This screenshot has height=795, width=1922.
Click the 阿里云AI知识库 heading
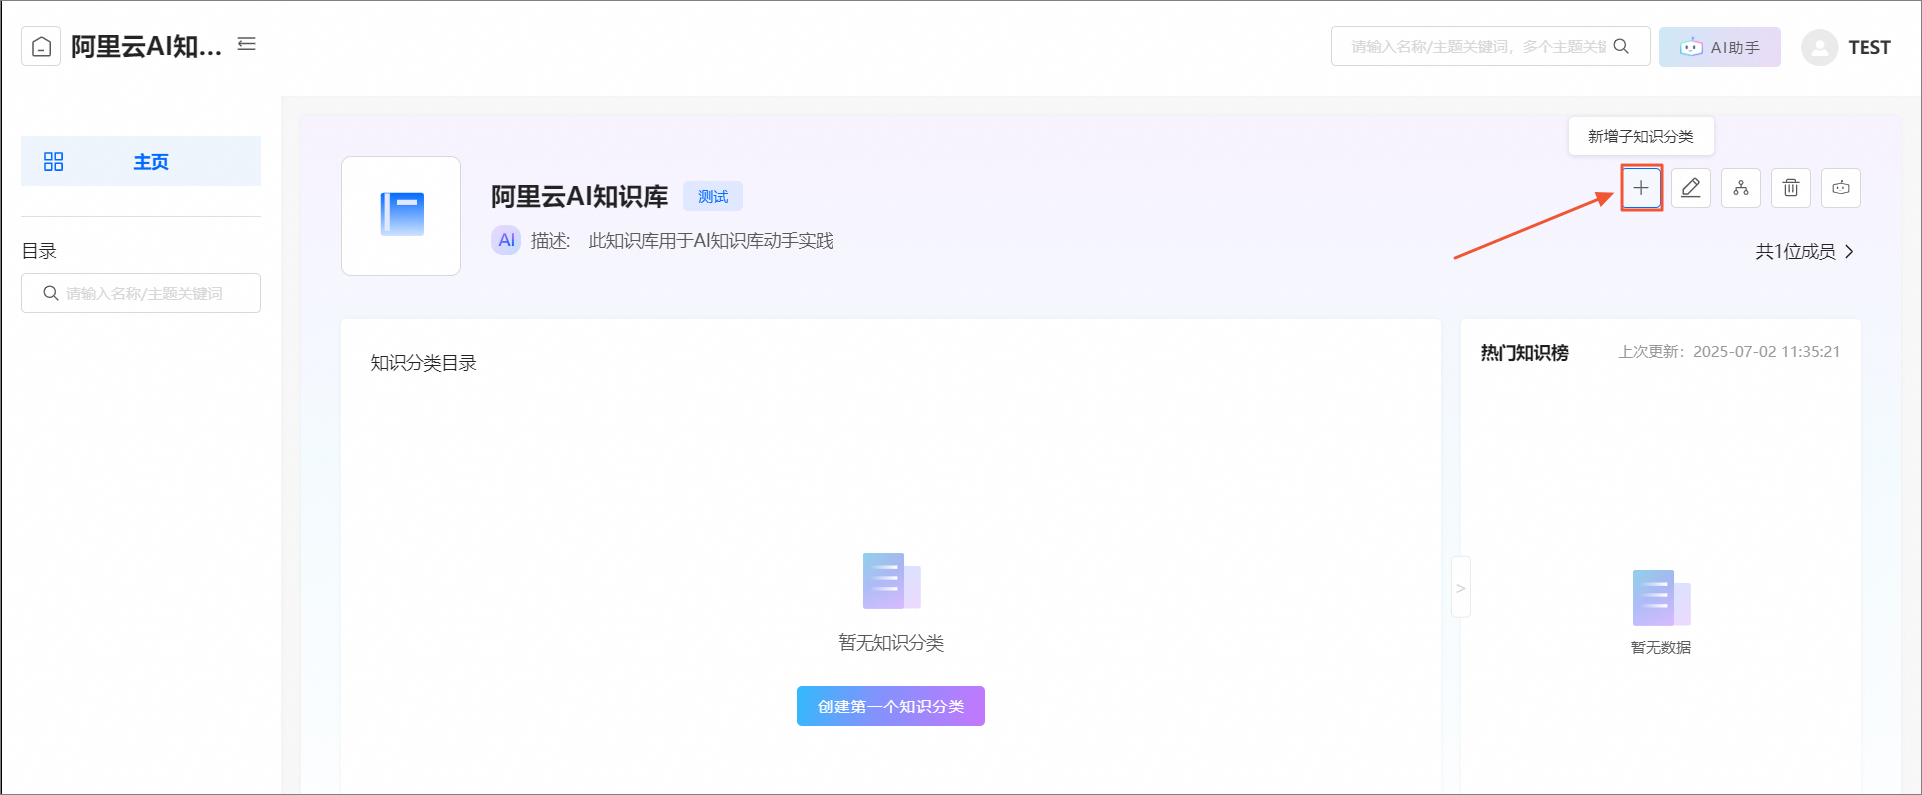[579, 196]
